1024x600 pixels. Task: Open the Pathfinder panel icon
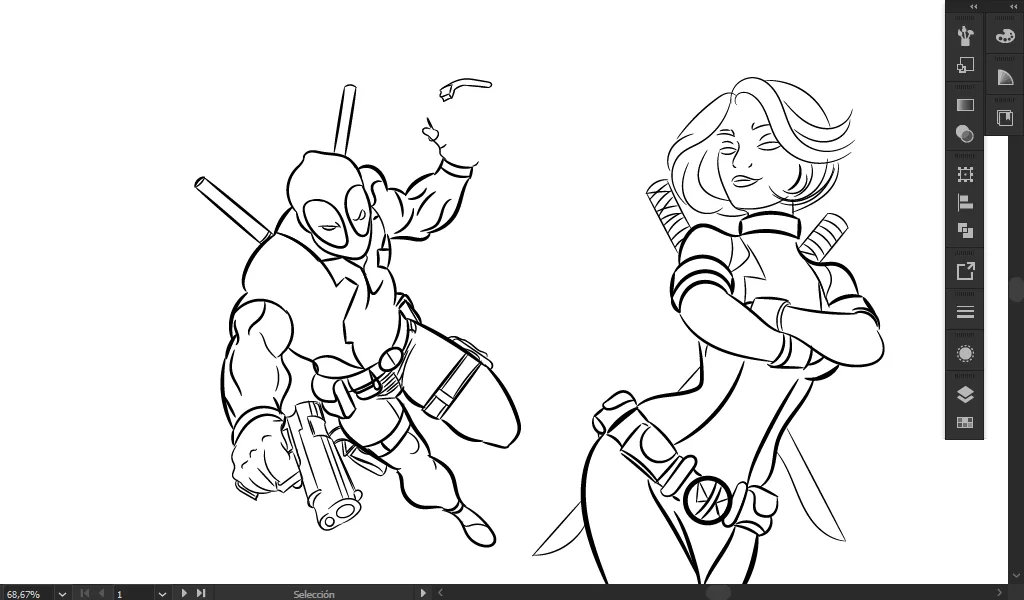[965, 230]
